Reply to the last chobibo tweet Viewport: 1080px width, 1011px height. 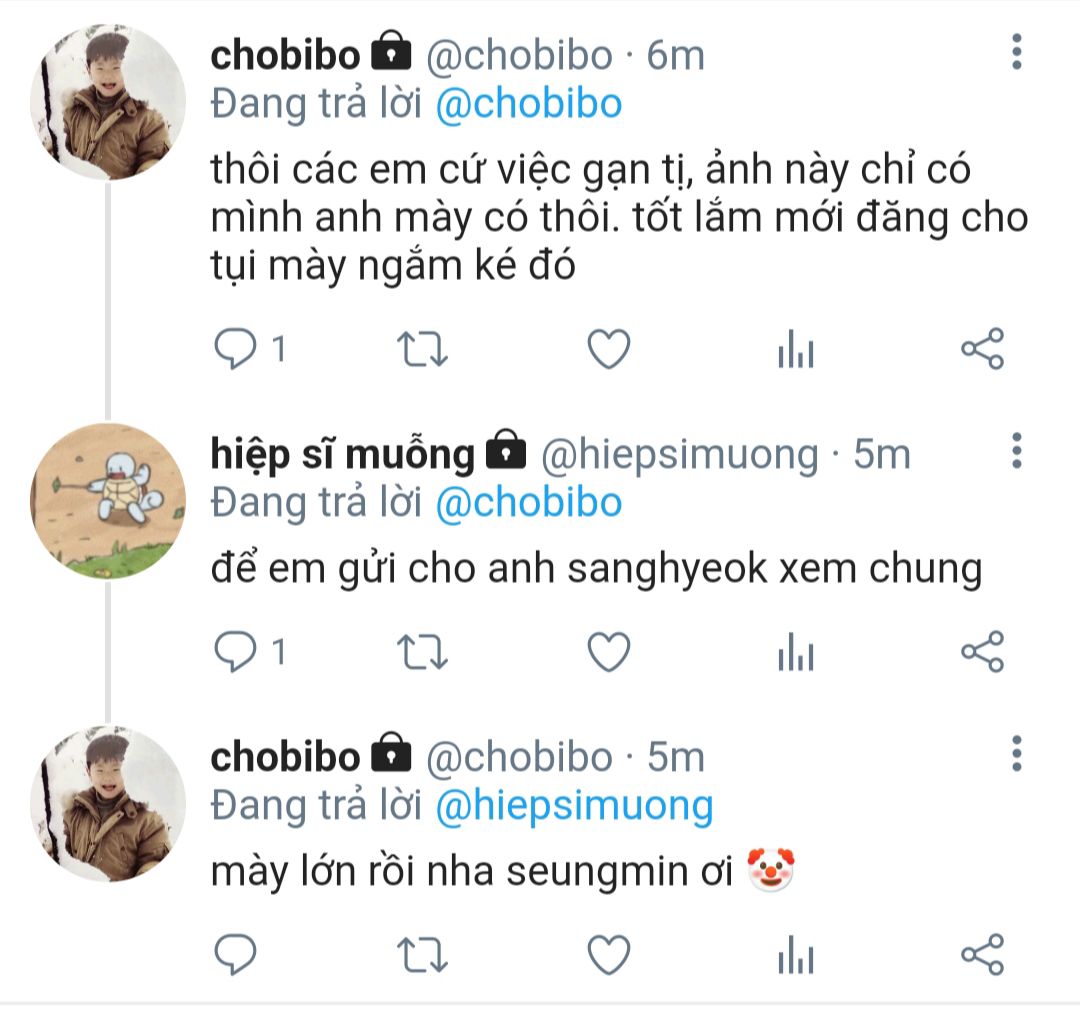[237, 955]
